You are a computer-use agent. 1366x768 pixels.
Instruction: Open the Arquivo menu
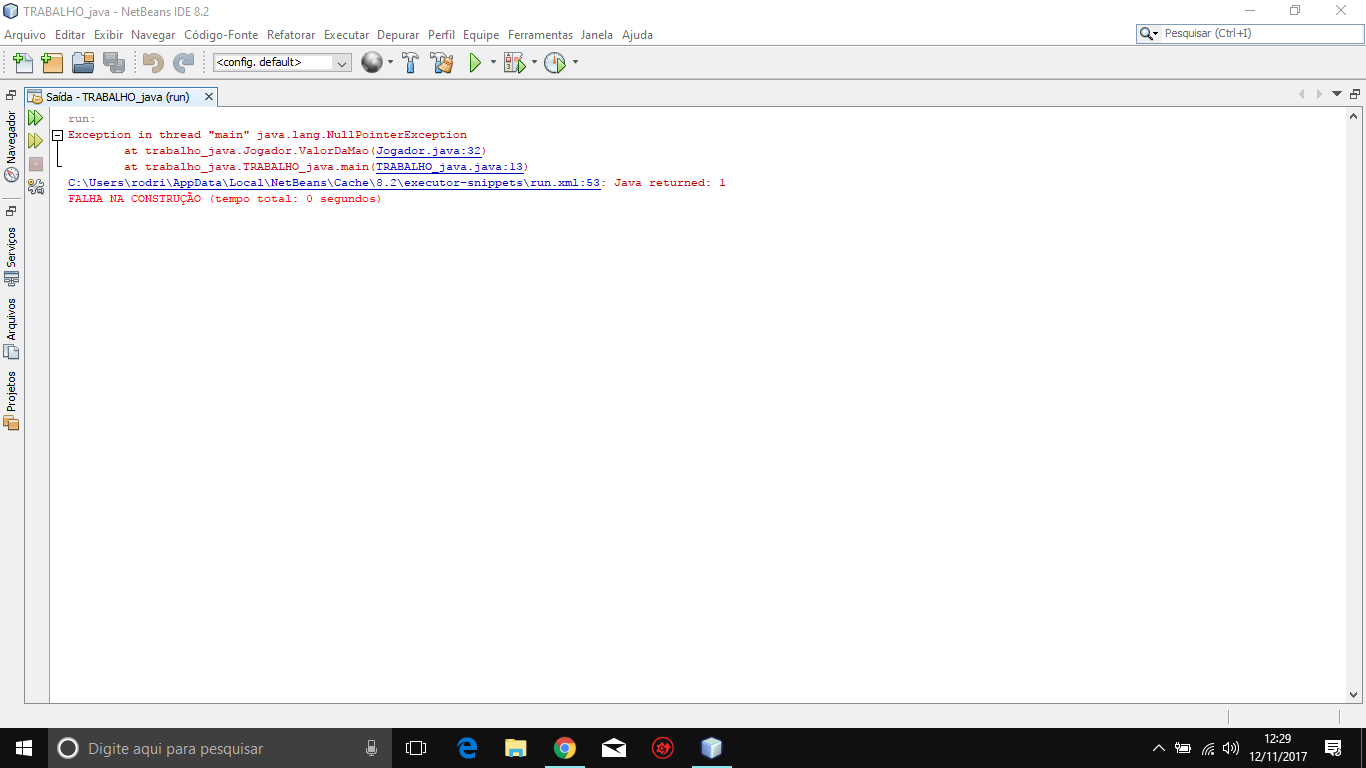point(25,34)
